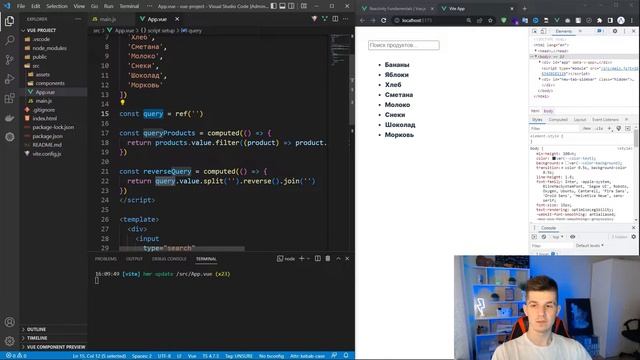Screen dimensions: 640x360
Task: Kill terminal with trash icon
Action: click(x=328, y=258)
